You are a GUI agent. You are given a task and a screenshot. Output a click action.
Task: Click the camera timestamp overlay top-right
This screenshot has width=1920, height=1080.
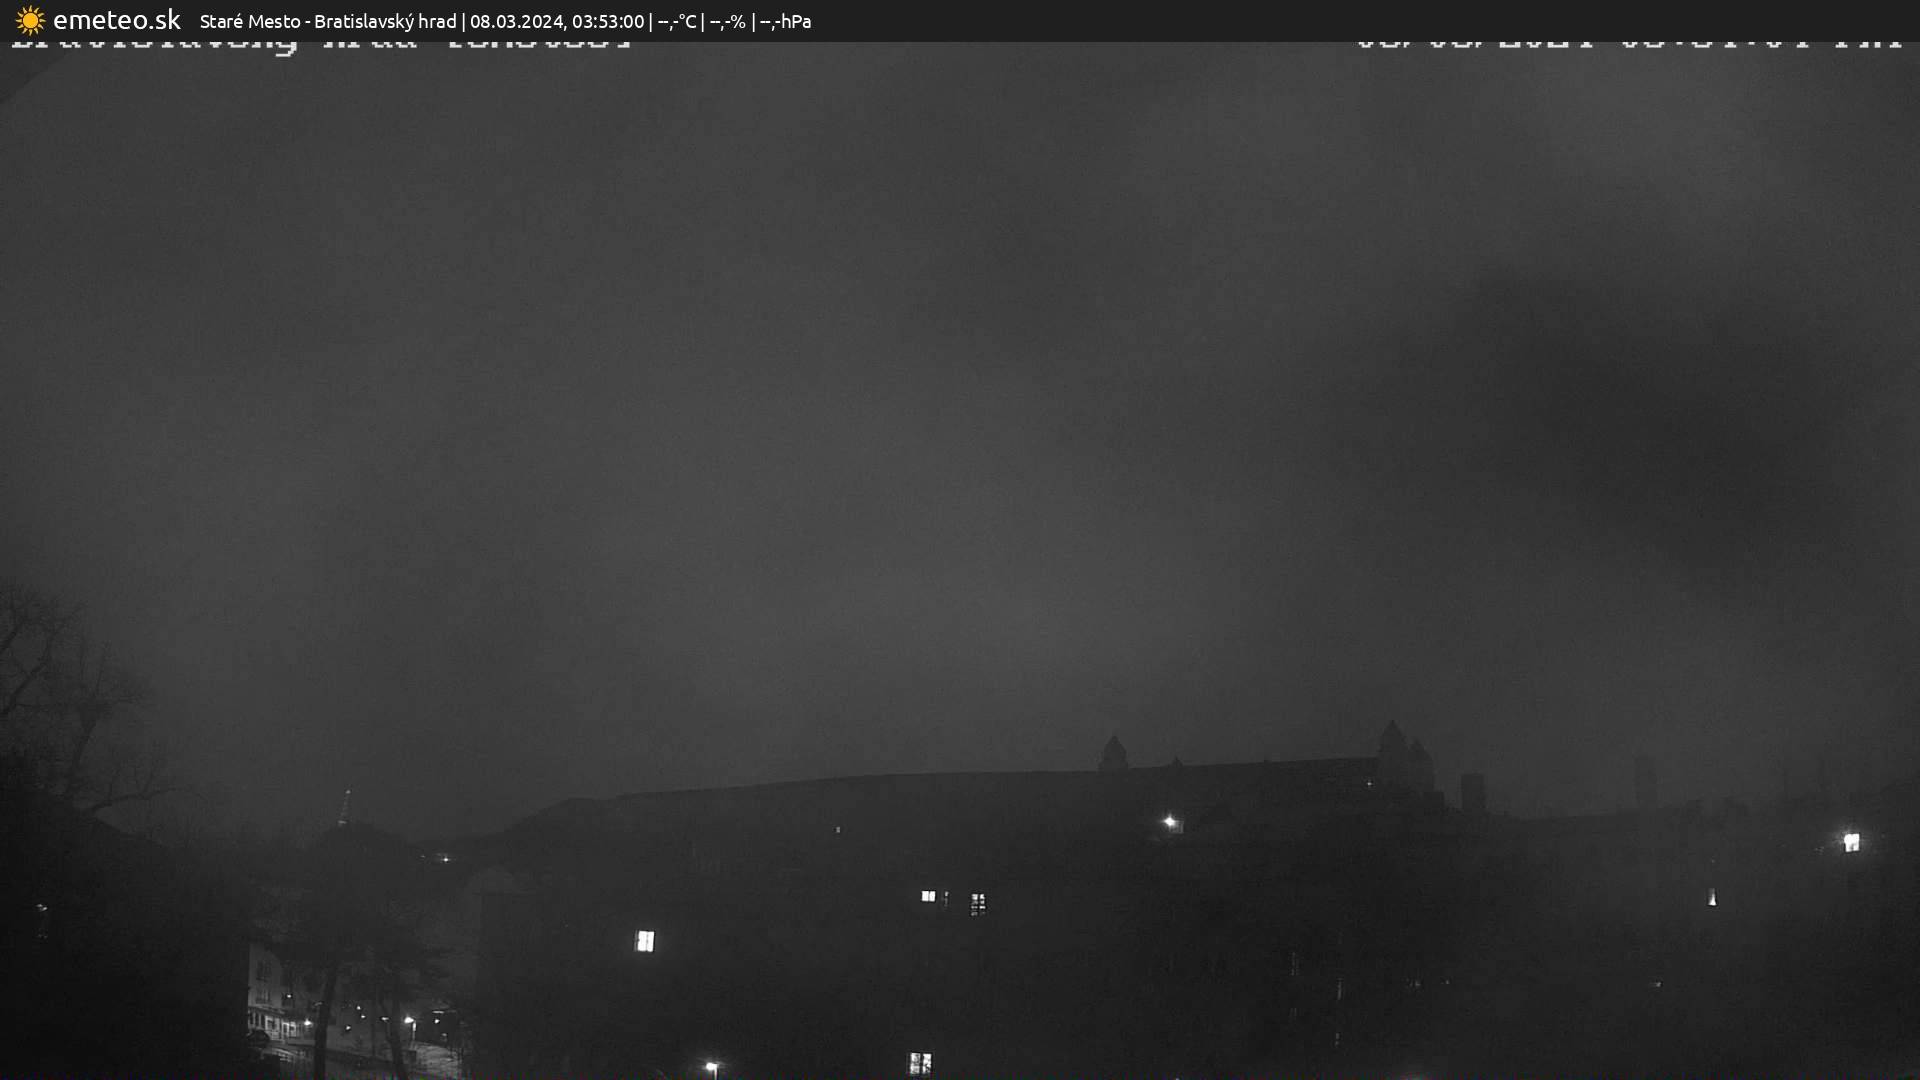[x=1628, y=46]
